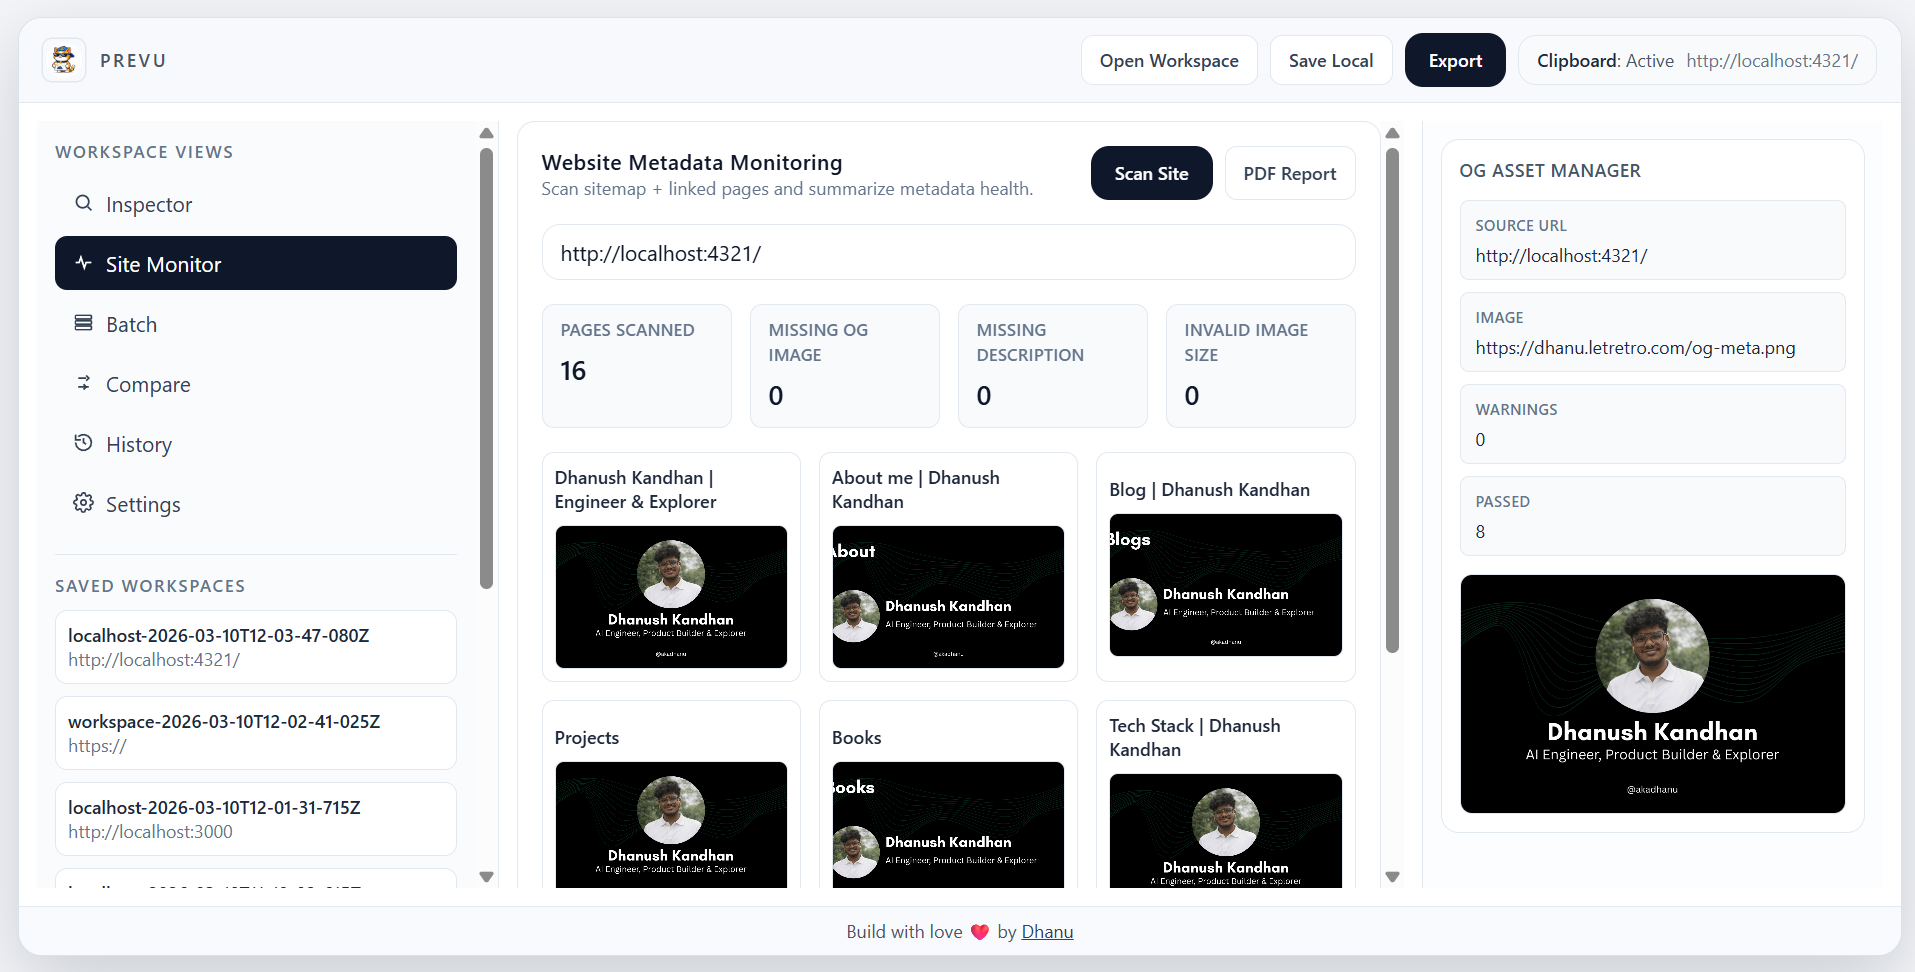The width and height of the screenshot is (1915, 972).
Task: Open the Dhanush Kandhan Engineer & Explorer thumbnail
Action: click(x=671, y=597)
